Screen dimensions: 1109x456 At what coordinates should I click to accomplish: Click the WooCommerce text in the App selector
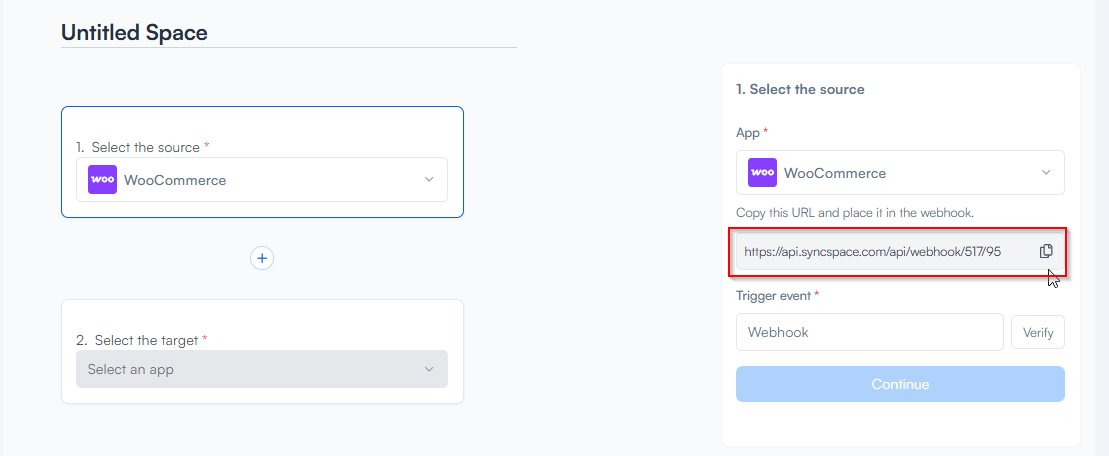[x=835, y=173]
